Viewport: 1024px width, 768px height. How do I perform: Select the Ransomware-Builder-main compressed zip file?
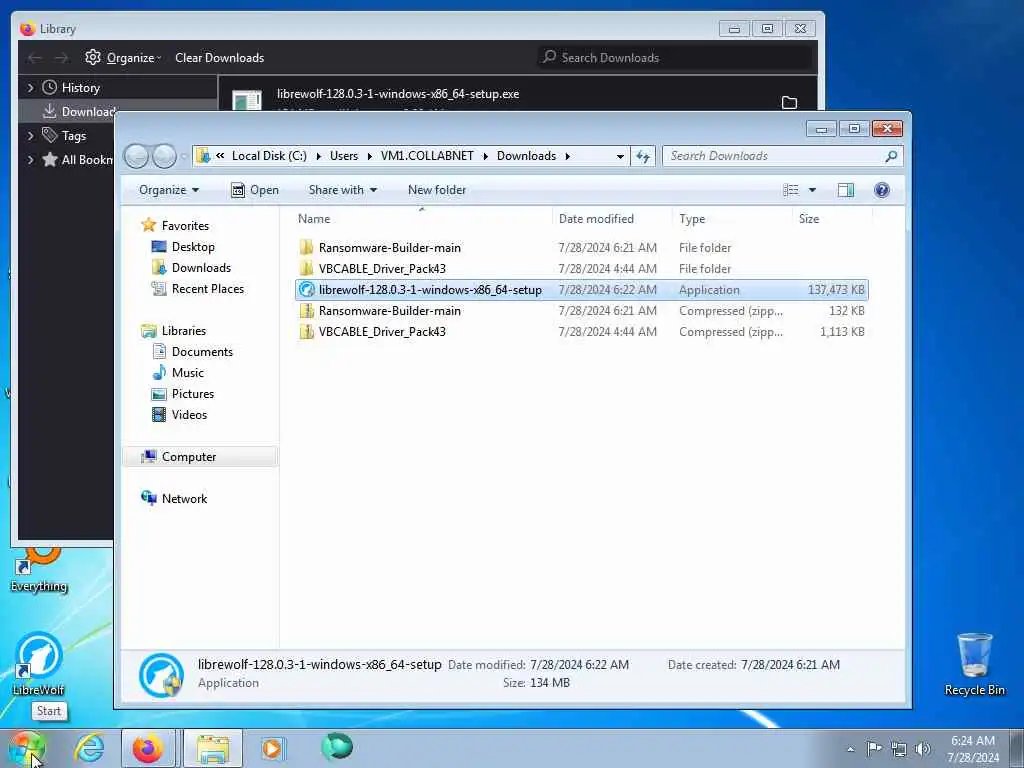point(581,311)
